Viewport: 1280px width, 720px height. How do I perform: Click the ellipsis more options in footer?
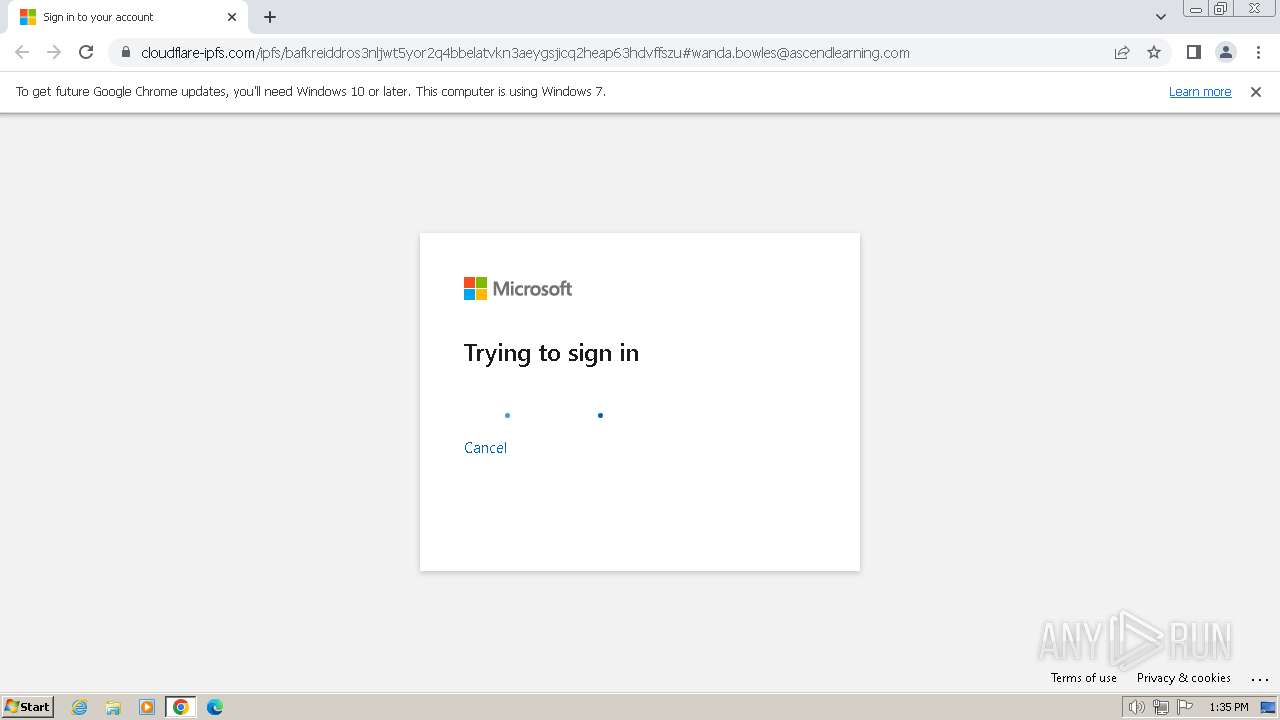(x=1260, y=678)
